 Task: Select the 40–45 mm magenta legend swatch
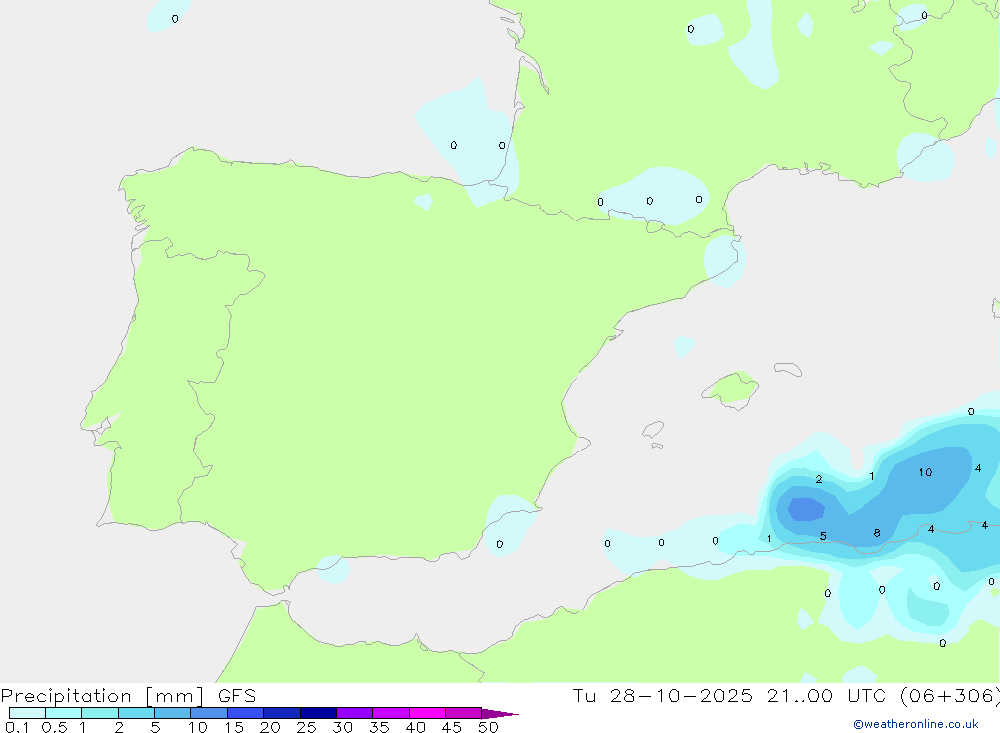(x=427, y=713)
